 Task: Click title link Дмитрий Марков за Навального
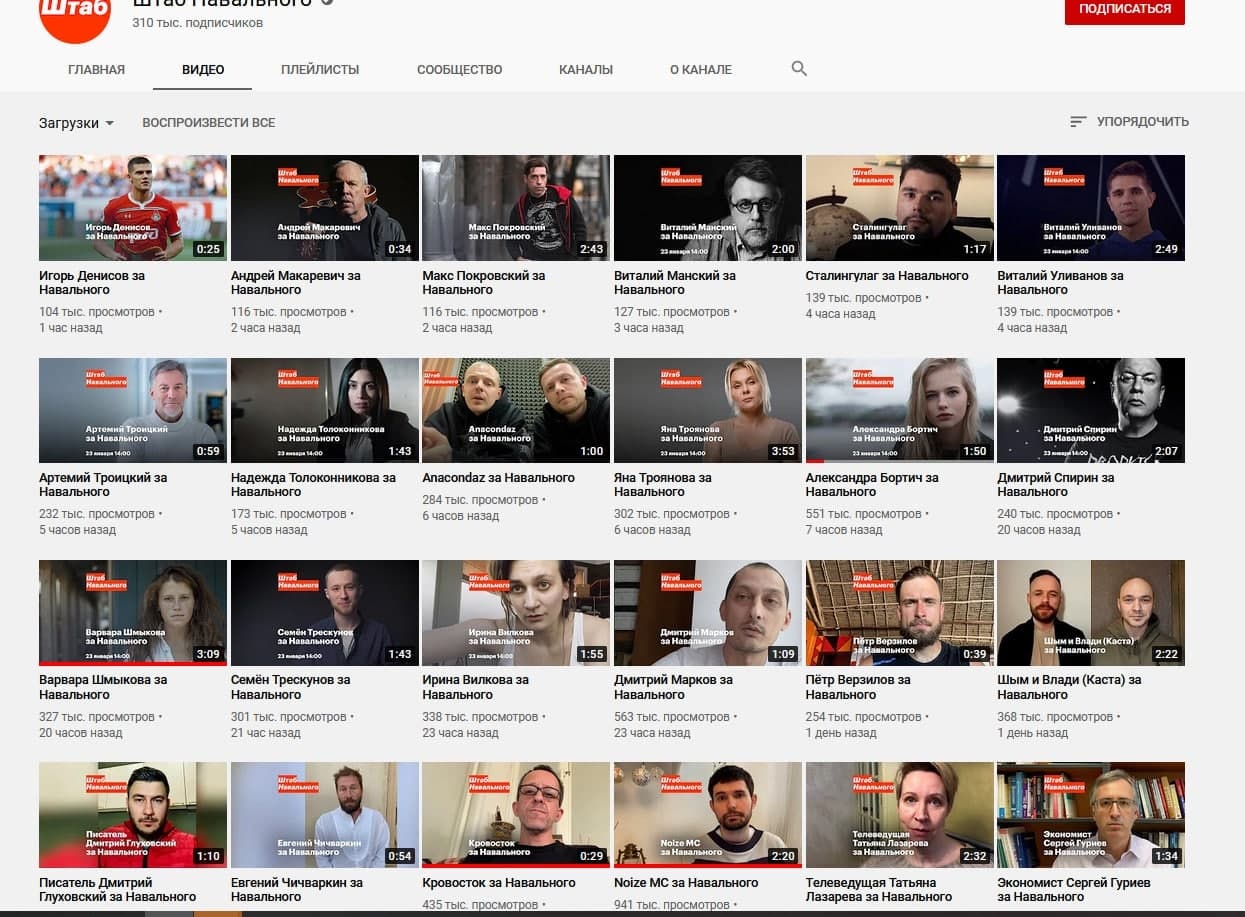pos(673,687)
